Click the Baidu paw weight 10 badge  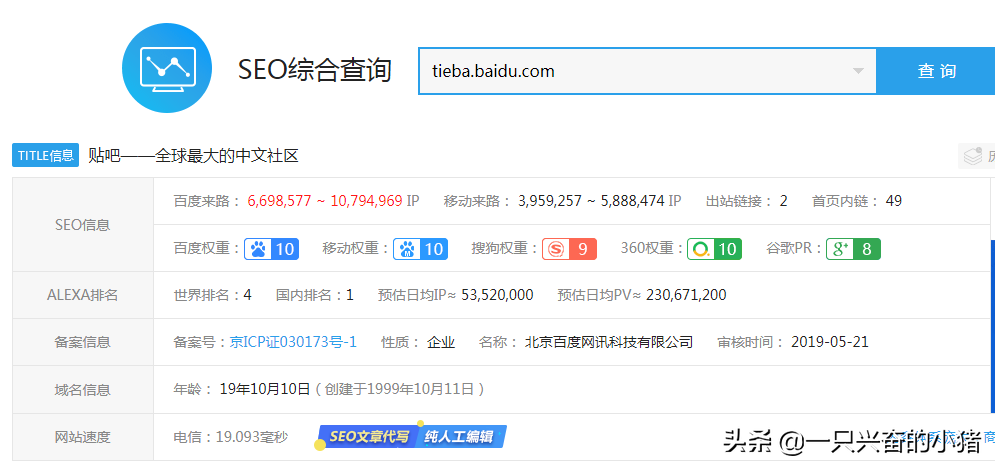point(272,249)
